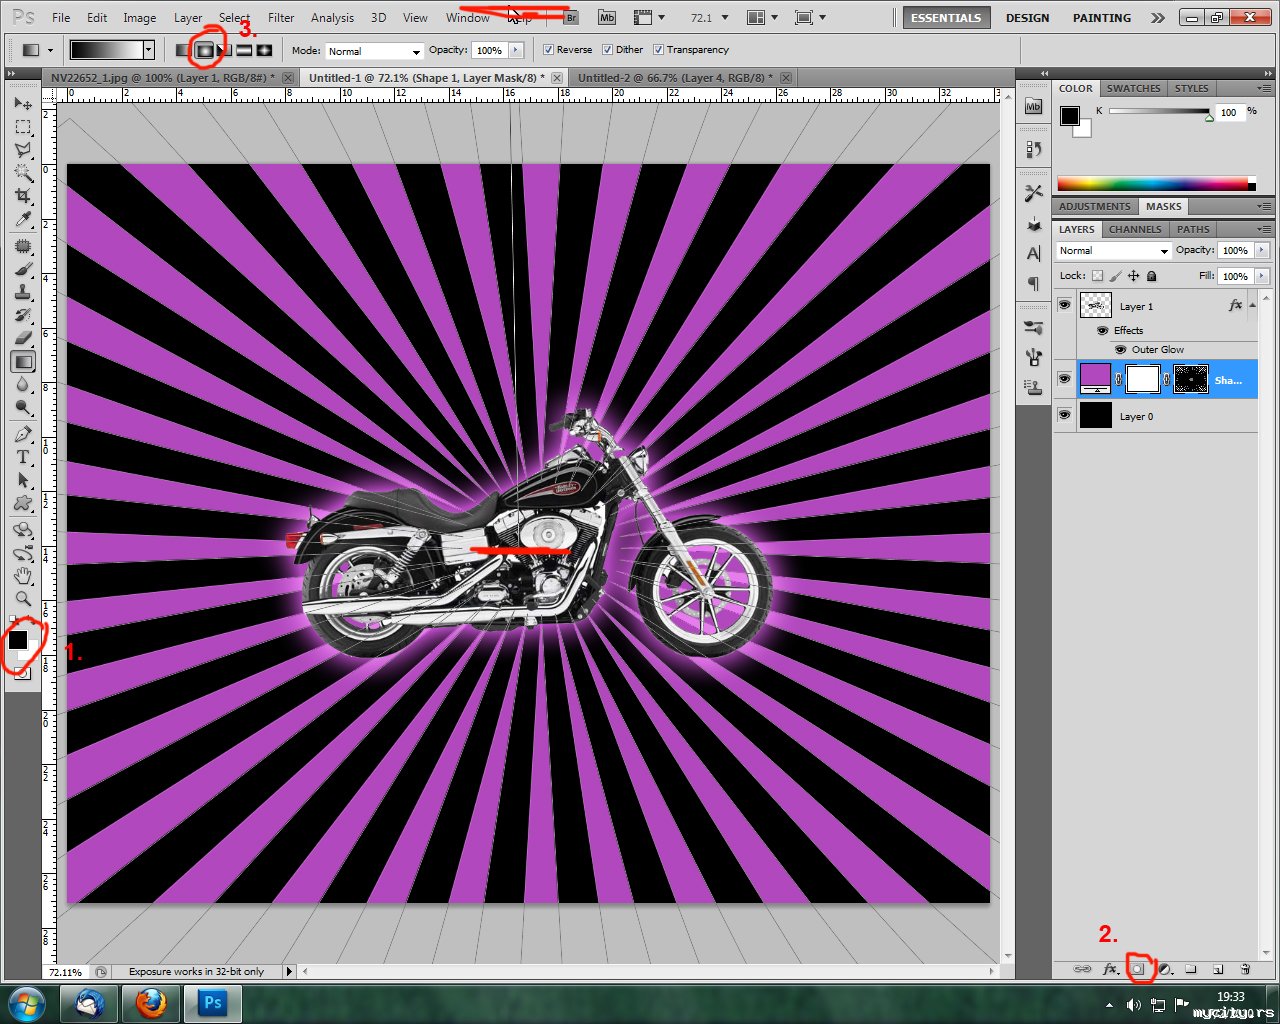
Task: Open the layer blend mode Normal dropdown
Action: [1113, 251]
